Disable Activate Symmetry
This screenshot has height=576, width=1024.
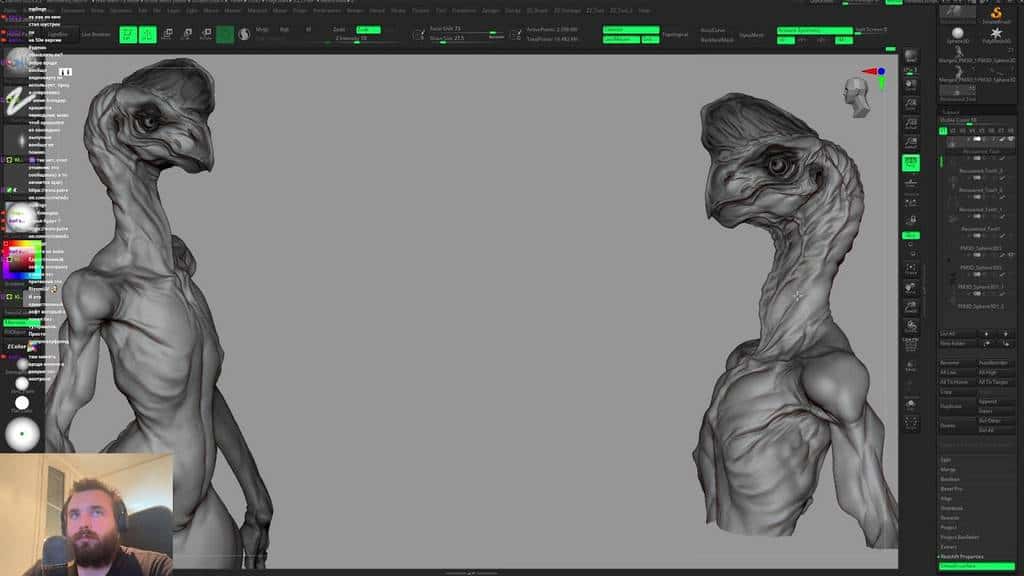[x=814, y=30]
